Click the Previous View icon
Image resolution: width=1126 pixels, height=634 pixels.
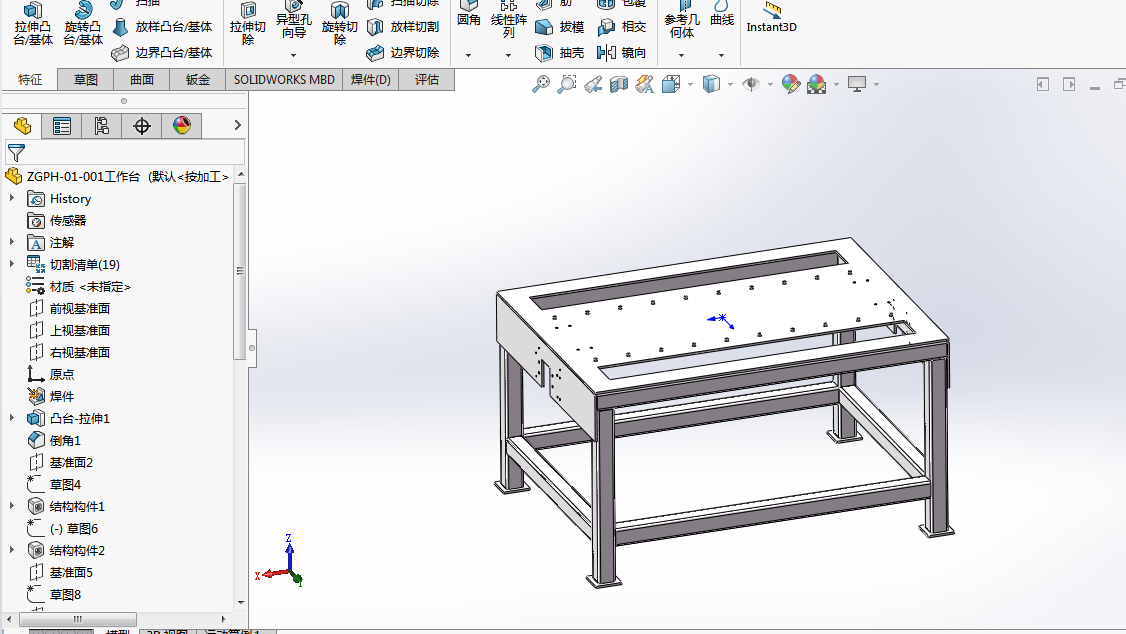tap(592, 84)
